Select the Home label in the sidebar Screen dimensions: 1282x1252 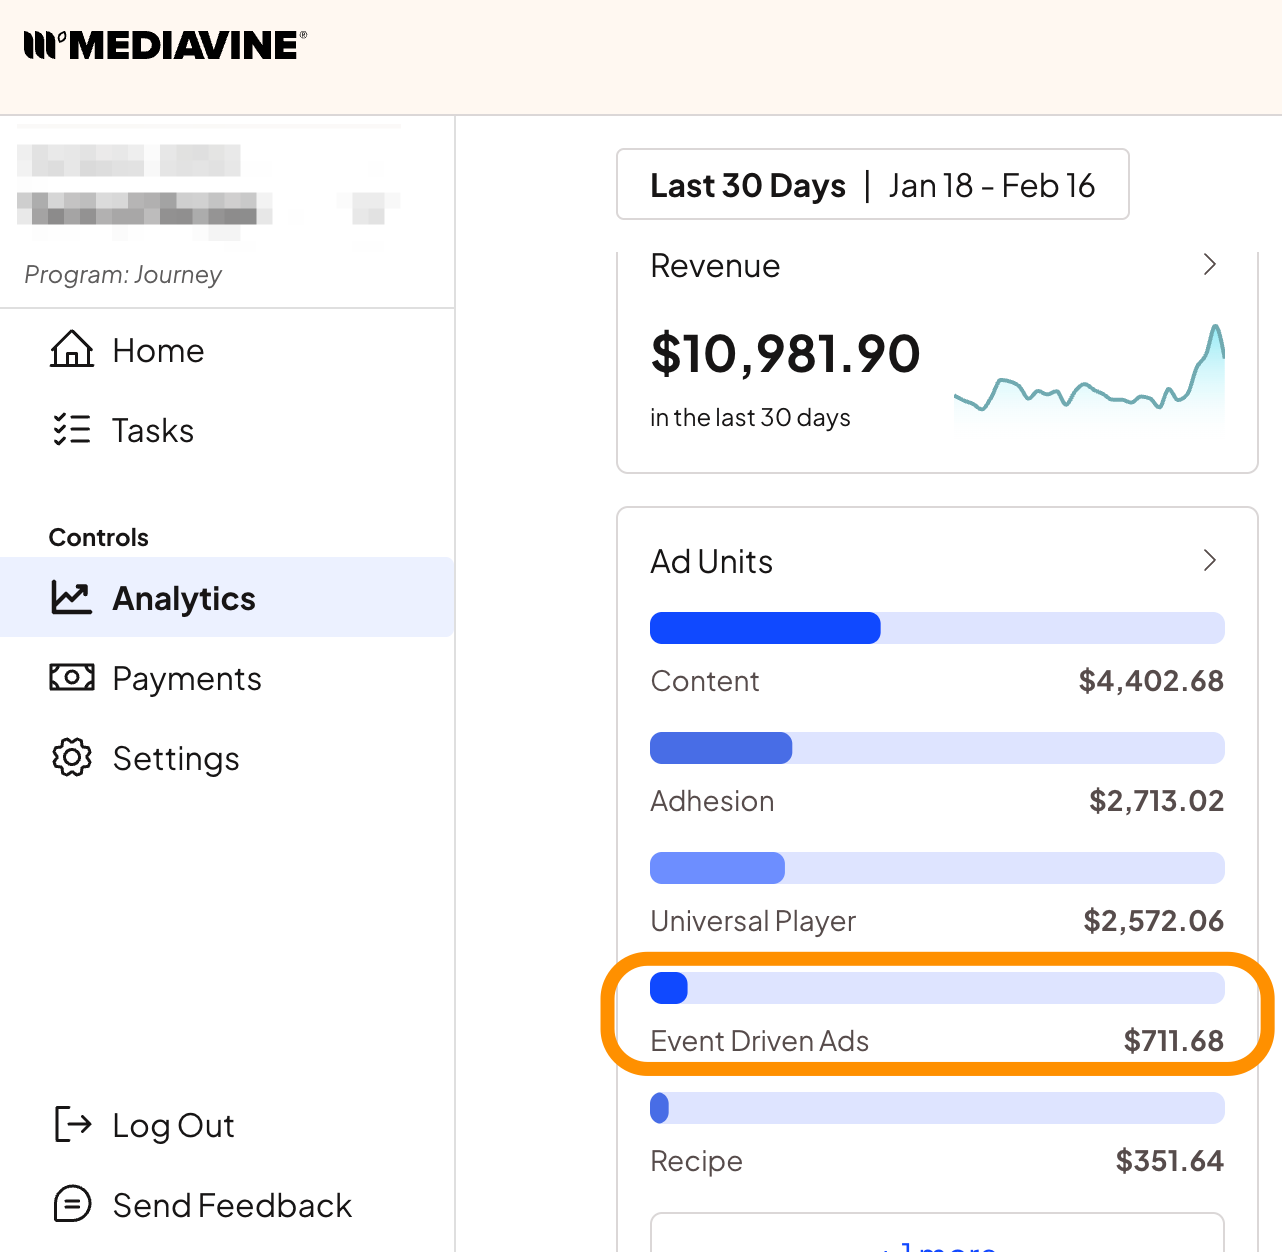(x=158, y=351)
